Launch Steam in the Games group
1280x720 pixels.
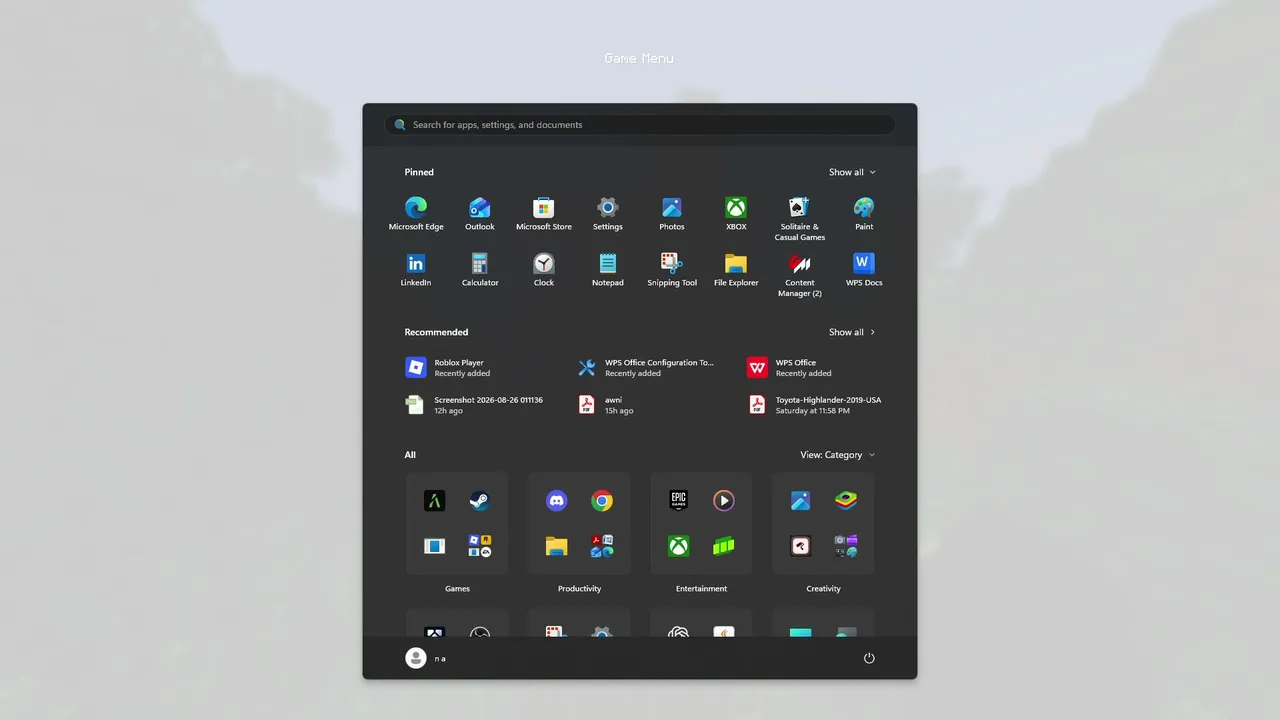[480, 501]
